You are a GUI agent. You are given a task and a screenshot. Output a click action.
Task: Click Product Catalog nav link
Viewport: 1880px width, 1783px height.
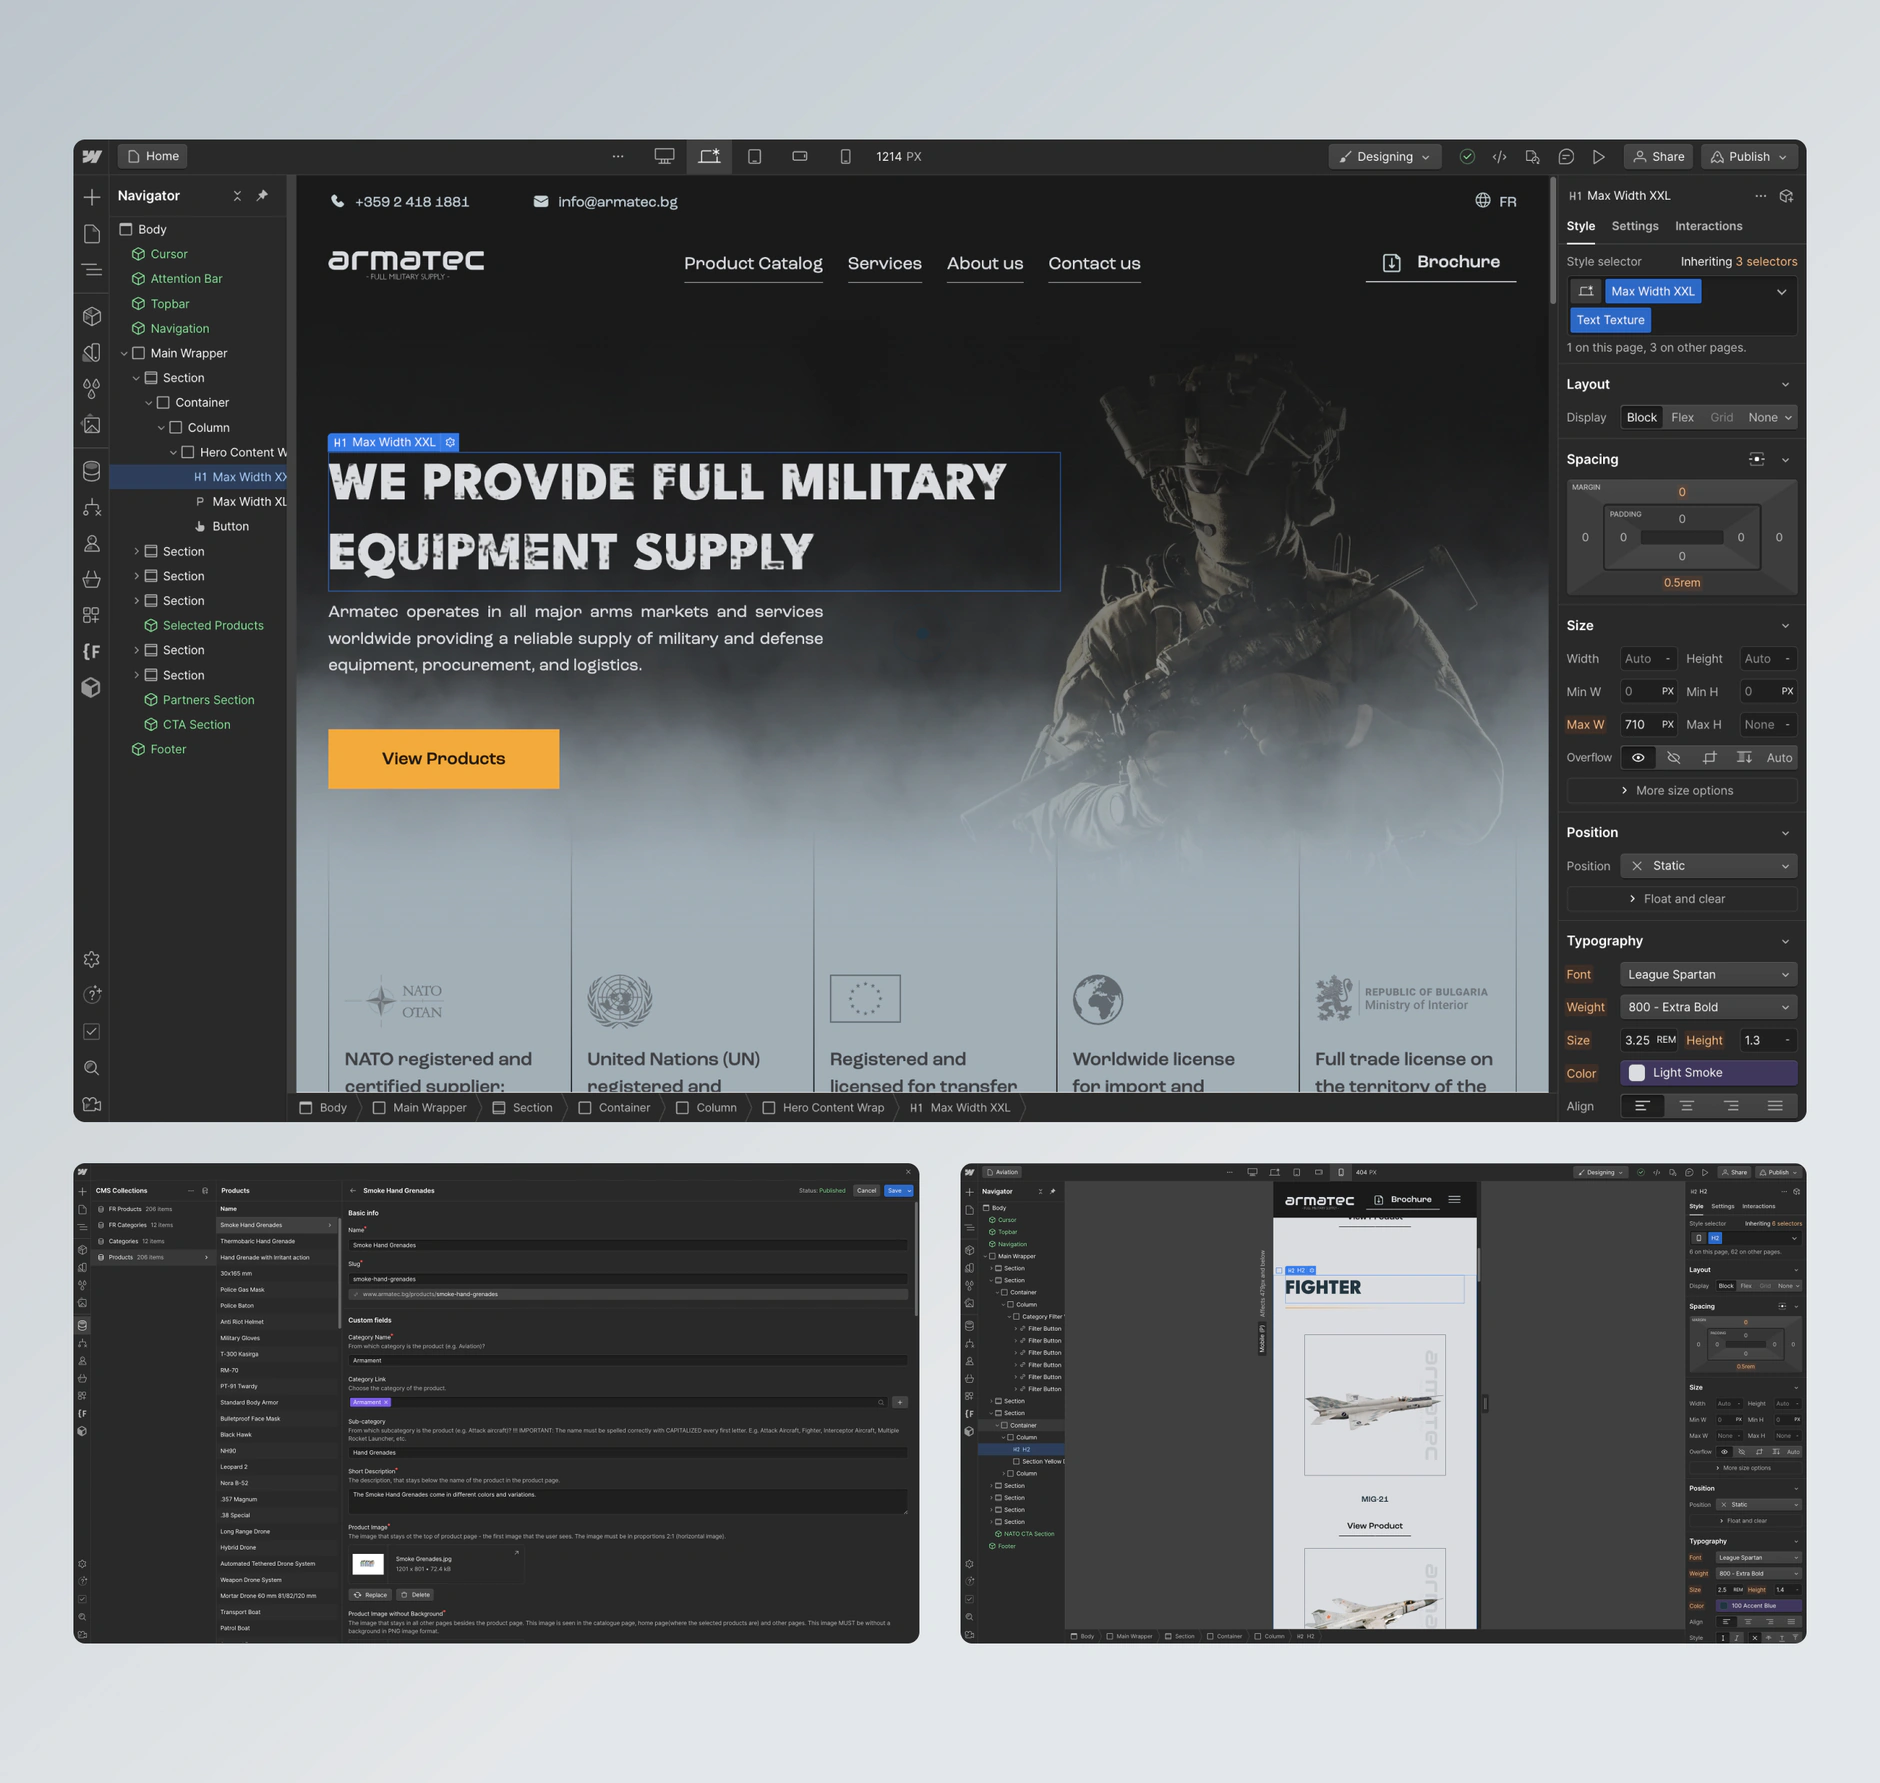[753, 263]
